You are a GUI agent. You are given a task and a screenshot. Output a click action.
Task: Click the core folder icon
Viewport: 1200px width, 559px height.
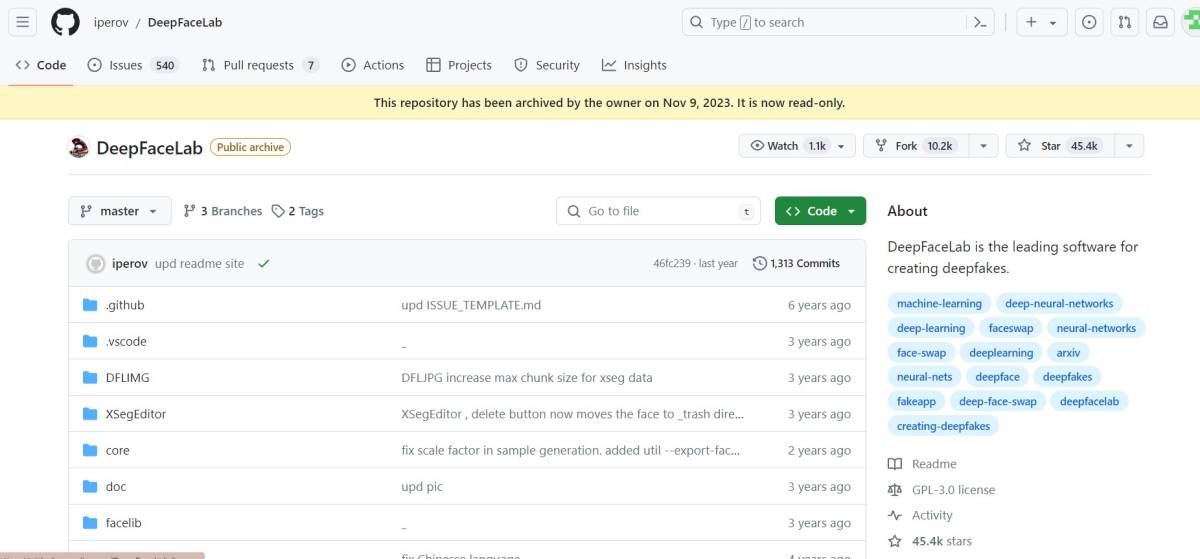90,450
